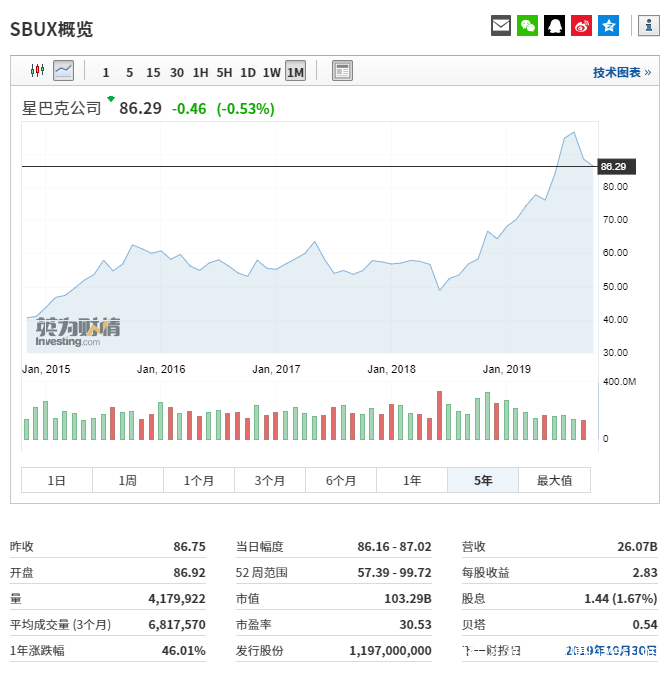
Task: Click 52 周范围 value 57.39 - 99.72
Action: (394, 573)
